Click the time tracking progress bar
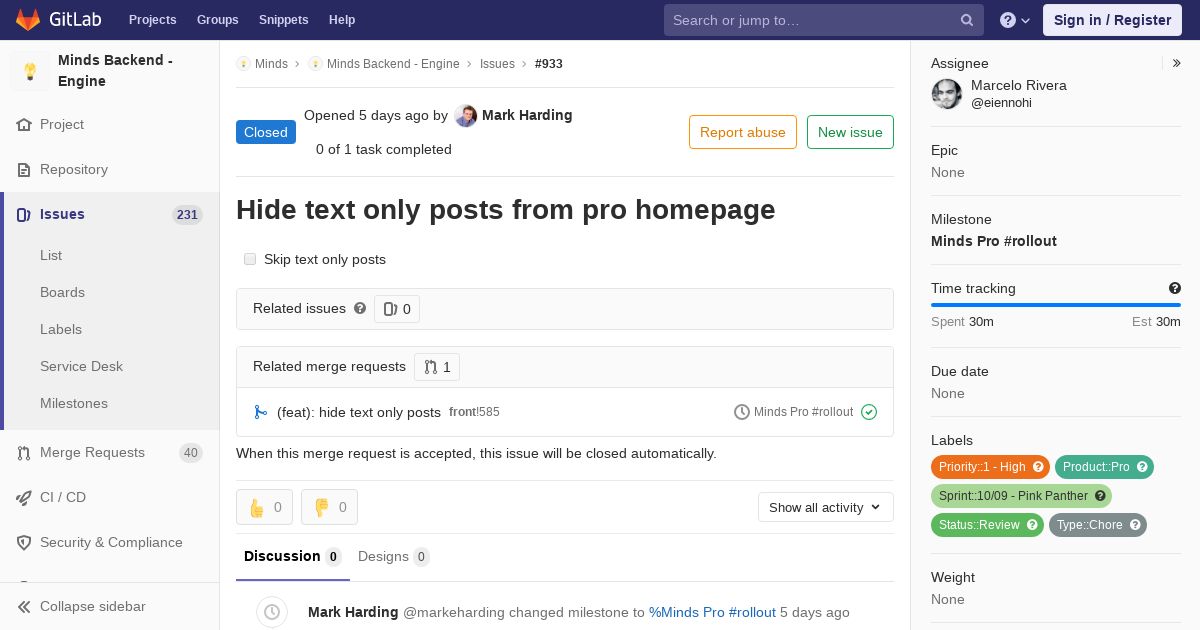The height and width of the screenshot is (630, 1200). (x=1056, y=305)
